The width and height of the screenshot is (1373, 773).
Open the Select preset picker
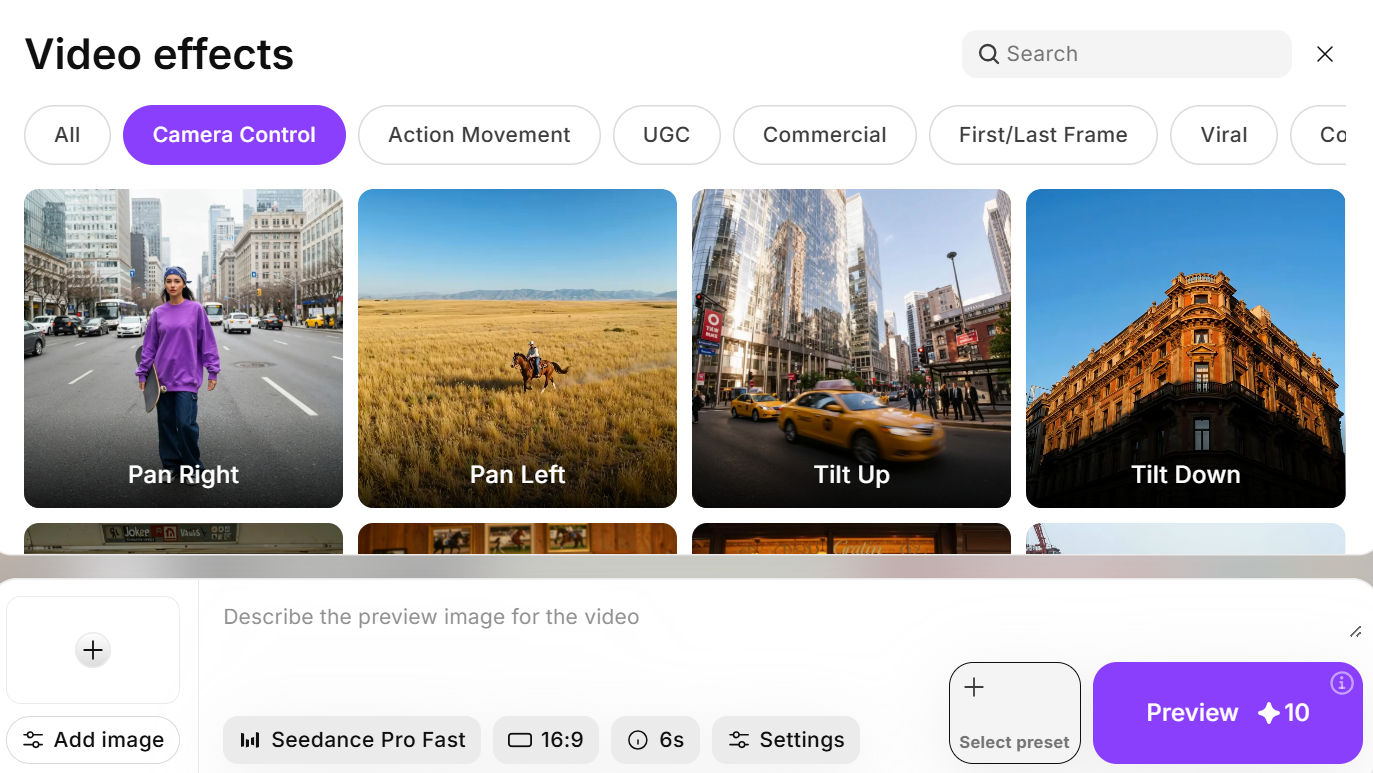pyautogui.click(x=1014, y=713)
